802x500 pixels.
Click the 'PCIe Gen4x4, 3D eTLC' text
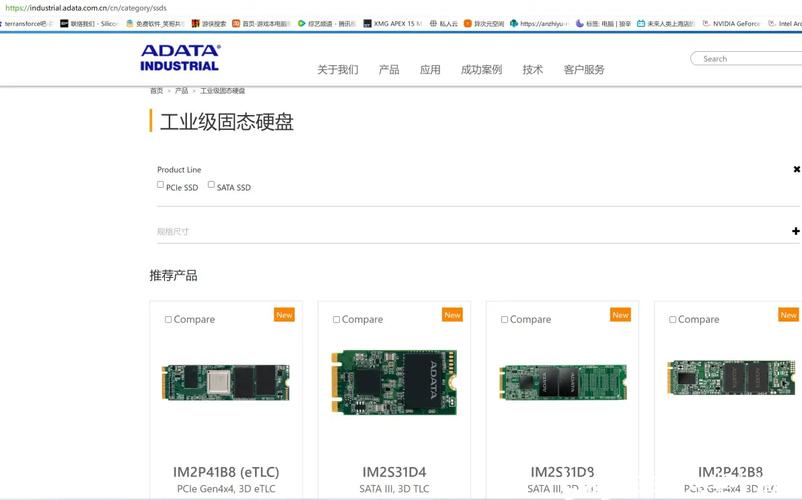coord(226,489)
